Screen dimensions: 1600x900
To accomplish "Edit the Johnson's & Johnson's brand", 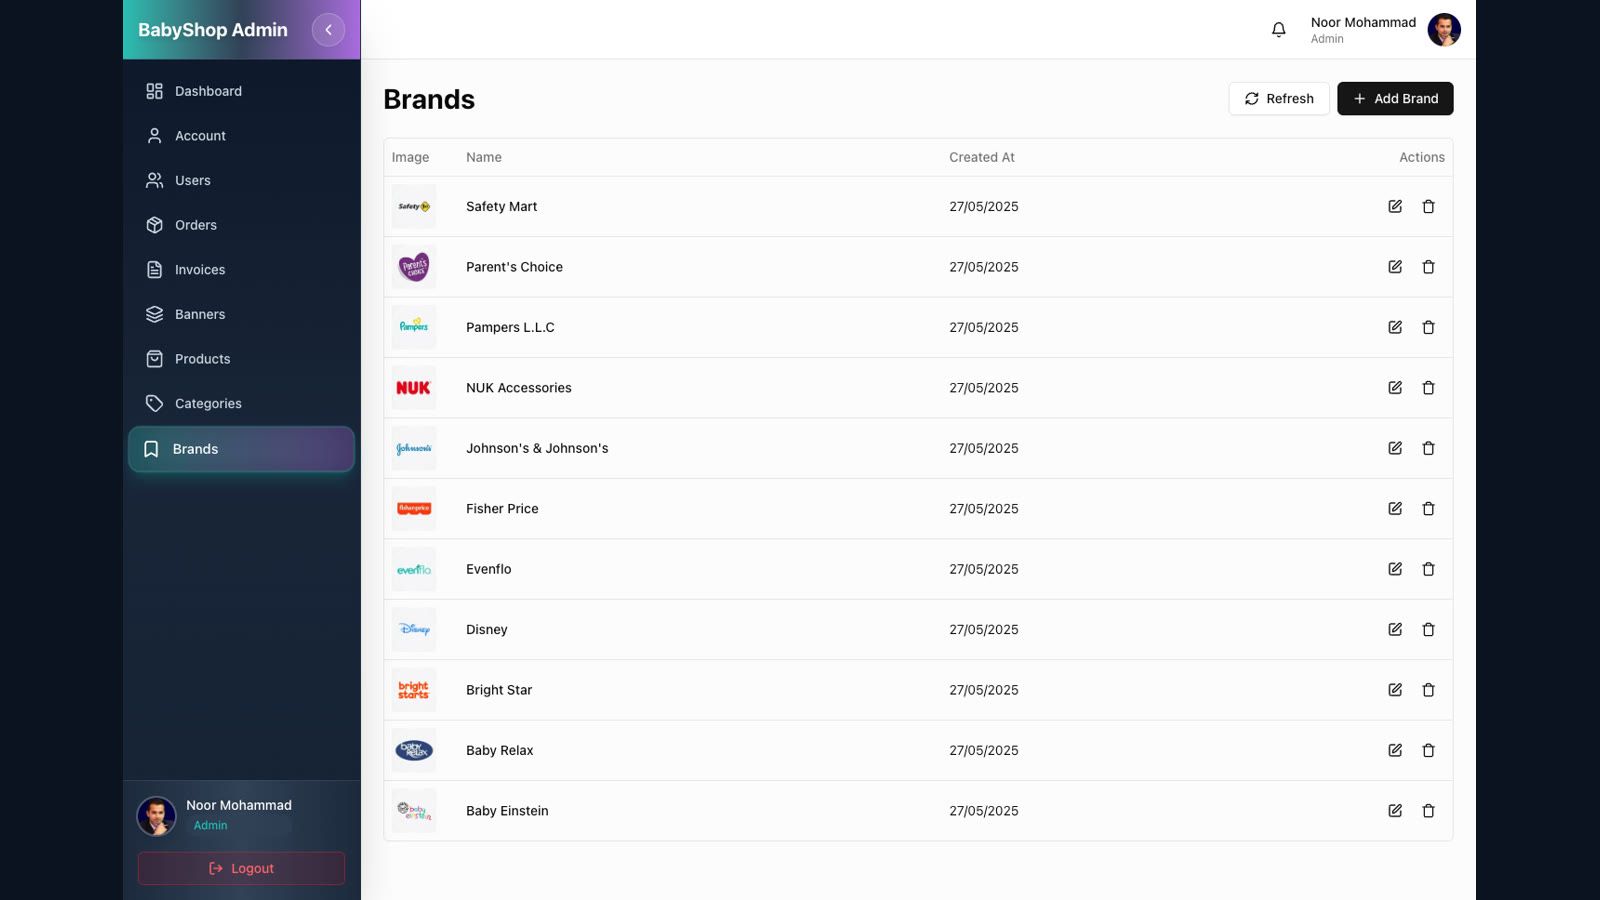I will point(1395,448).
